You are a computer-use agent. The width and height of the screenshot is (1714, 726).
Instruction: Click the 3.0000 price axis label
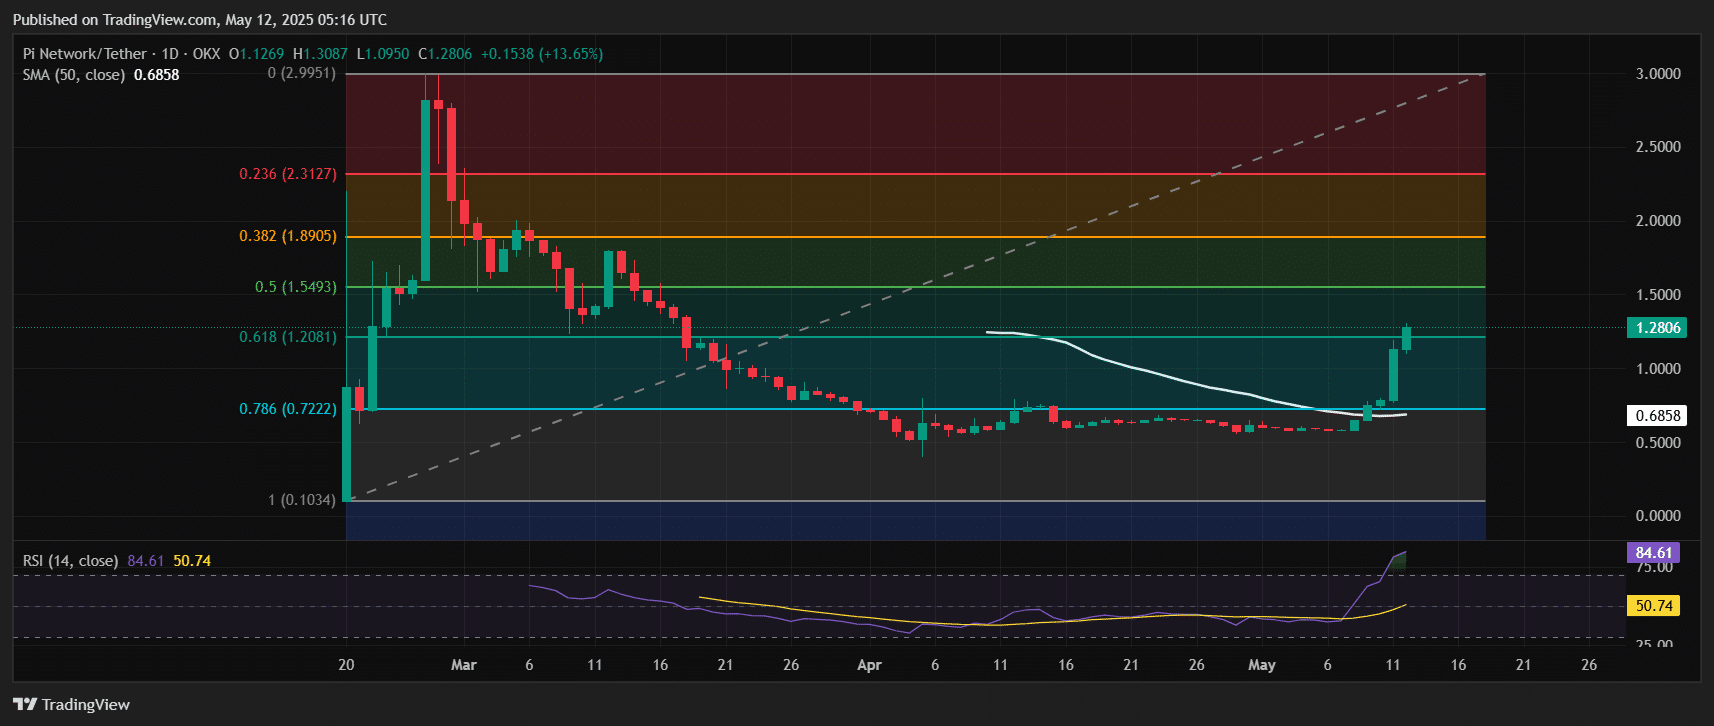pos(1658,74)
